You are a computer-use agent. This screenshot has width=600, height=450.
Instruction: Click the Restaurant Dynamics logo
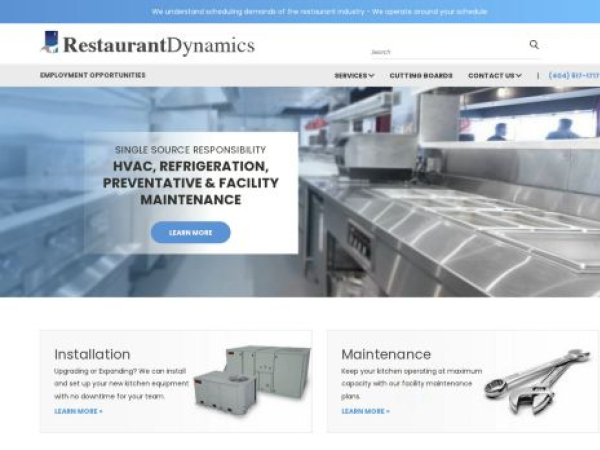148,44
